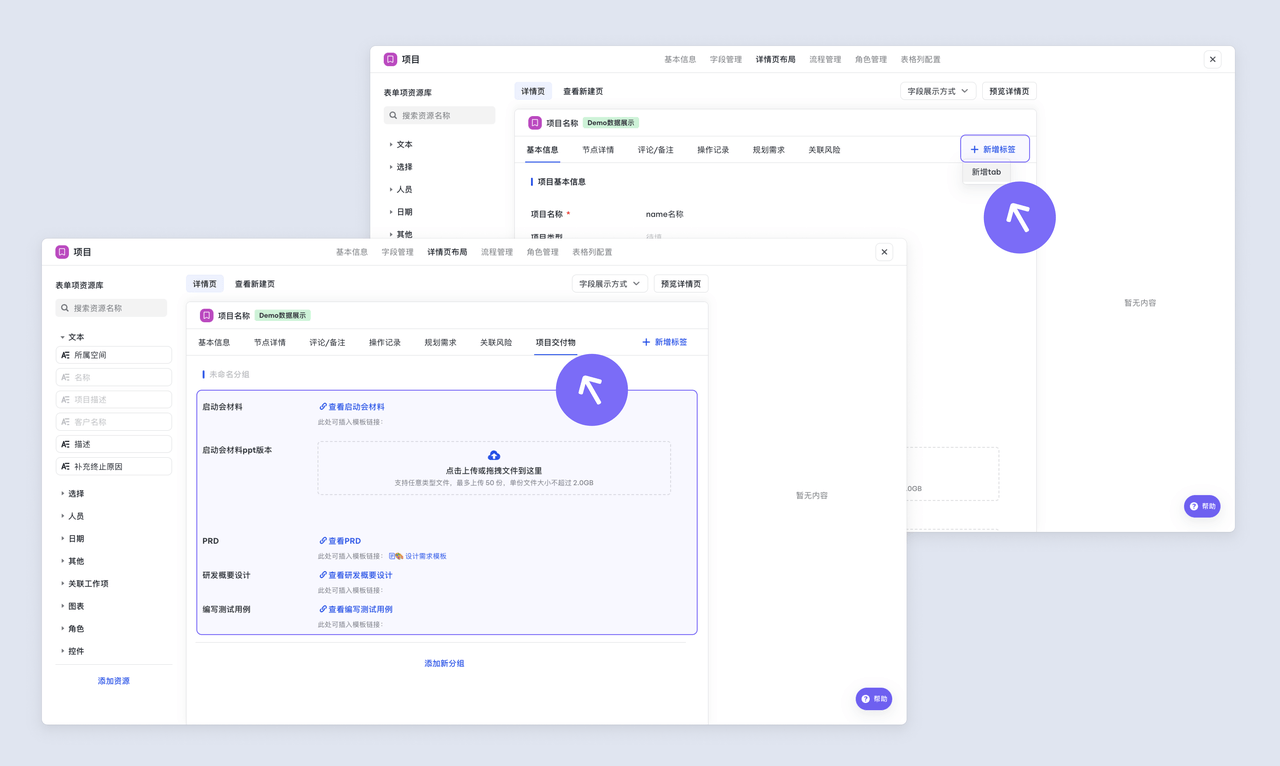
Task: Click link icon beside 查看PRD
Action: pyautogui.click(x=323, y=541)
